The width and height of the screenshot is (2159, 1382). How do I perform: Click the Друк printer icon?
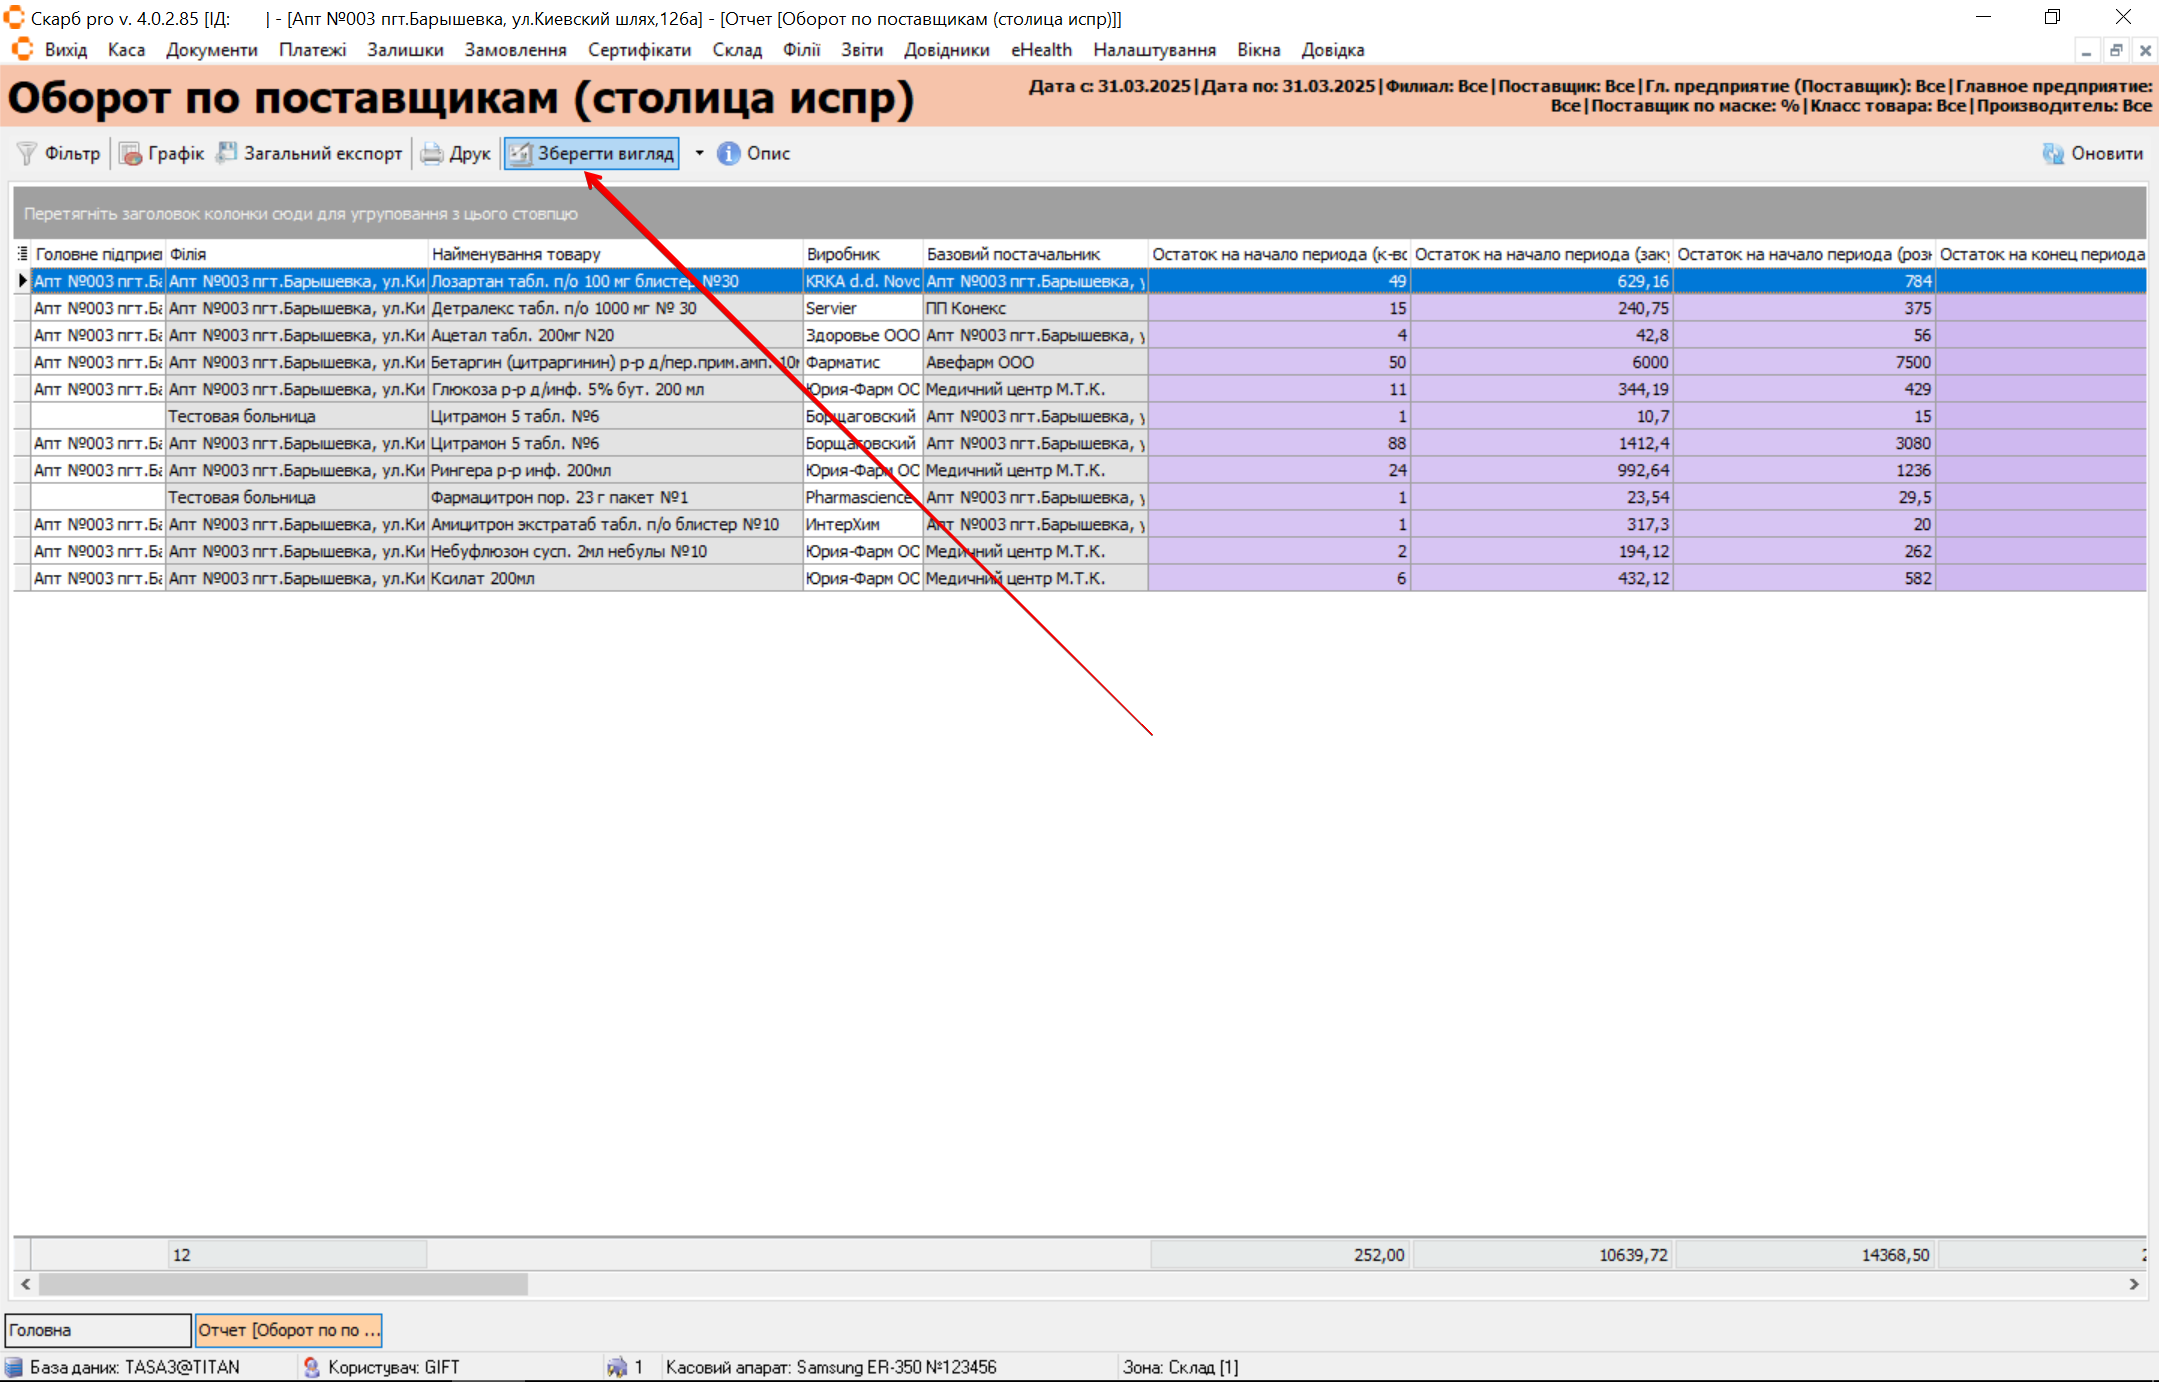point(432,153)
